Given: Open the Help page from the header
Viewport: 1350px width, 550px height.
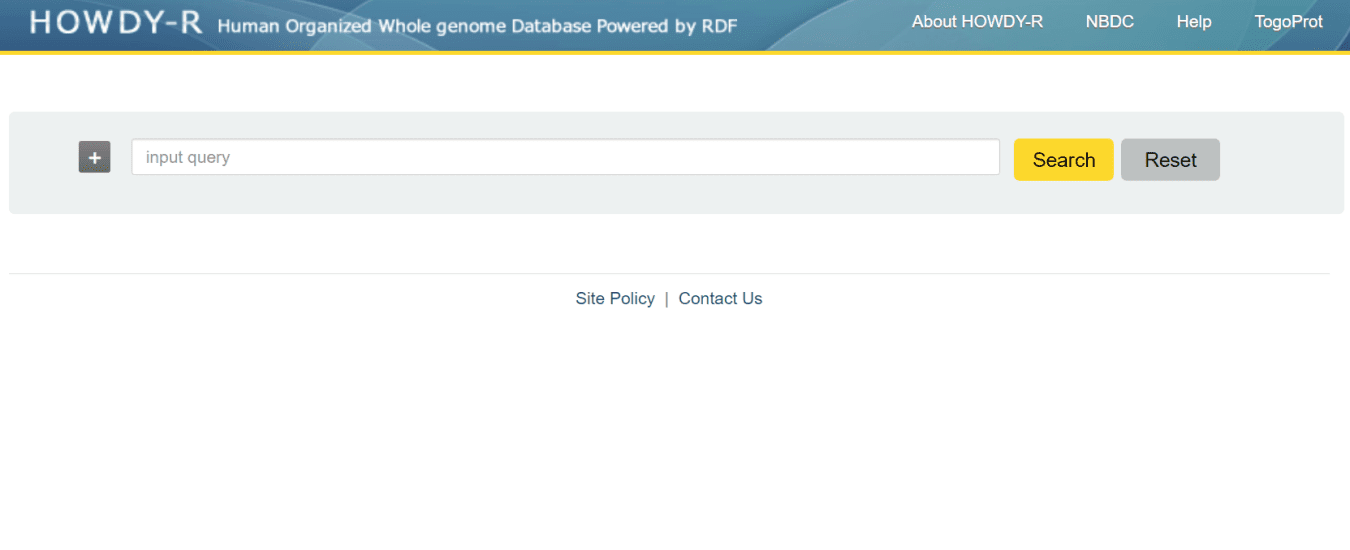Looking at the screenshot, I should pyautogui.click(x=1193, y=22).
